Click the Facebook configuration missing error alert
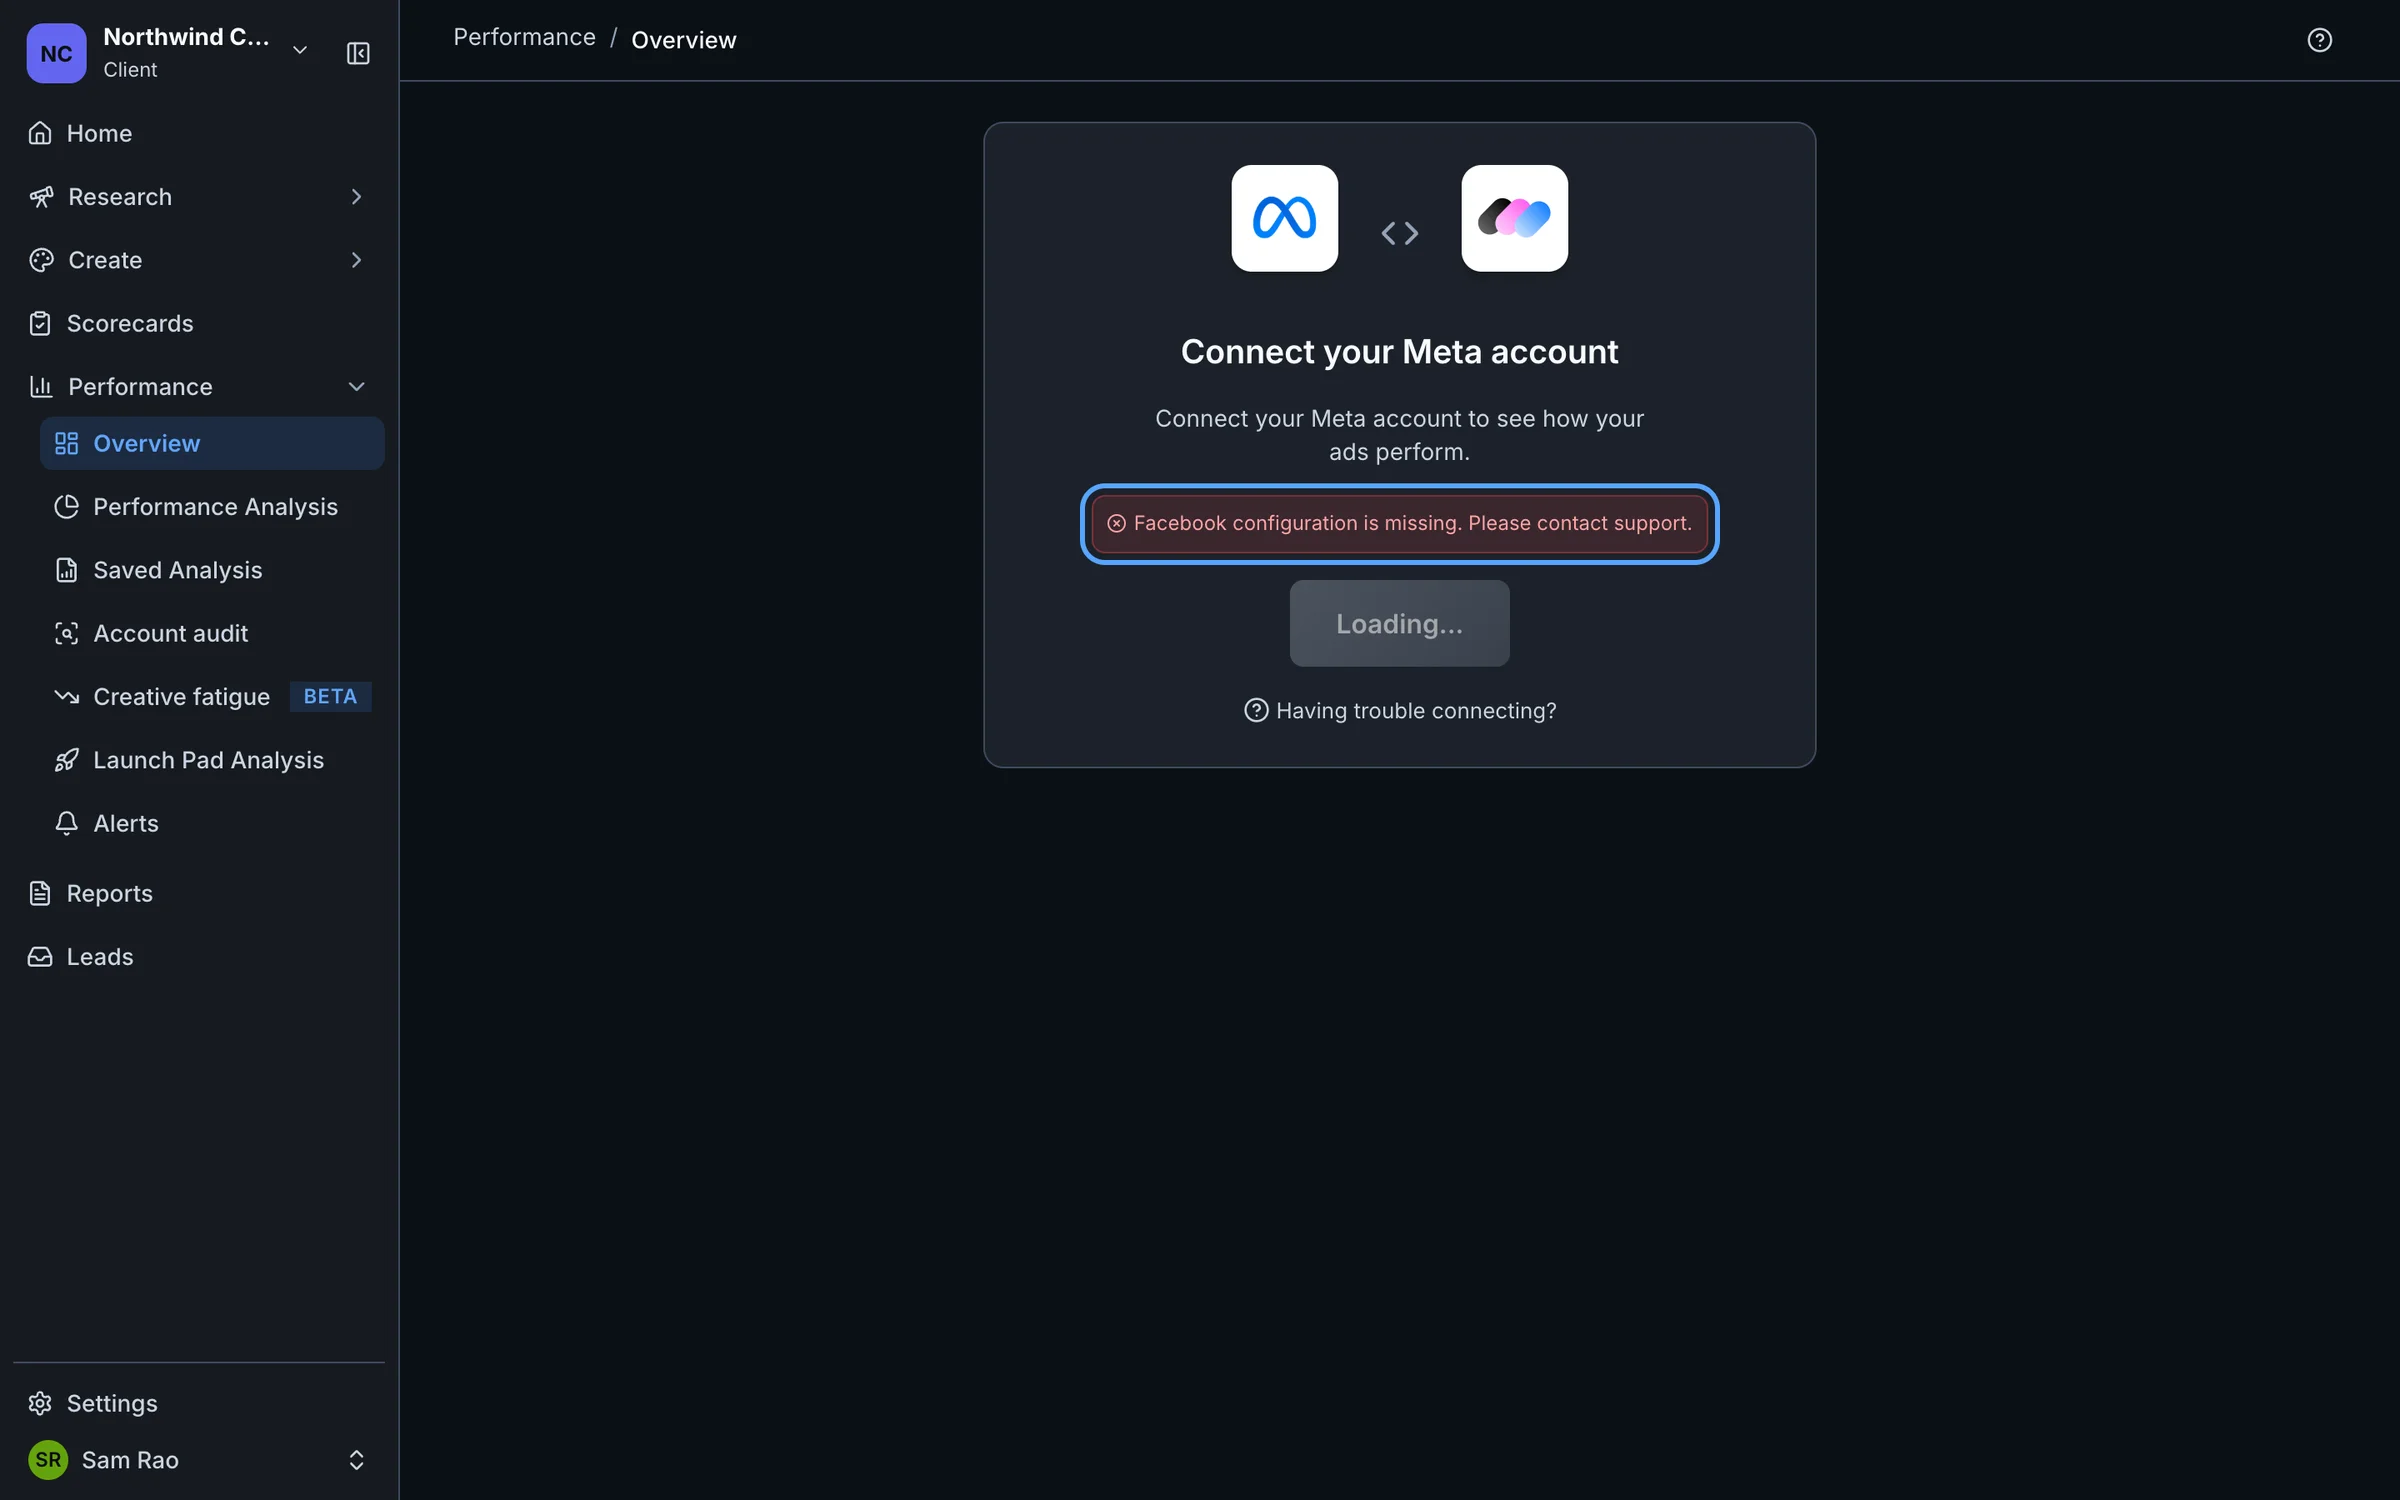The height and width of the screenshot is (1500, 2400). tap(1399, 523)
